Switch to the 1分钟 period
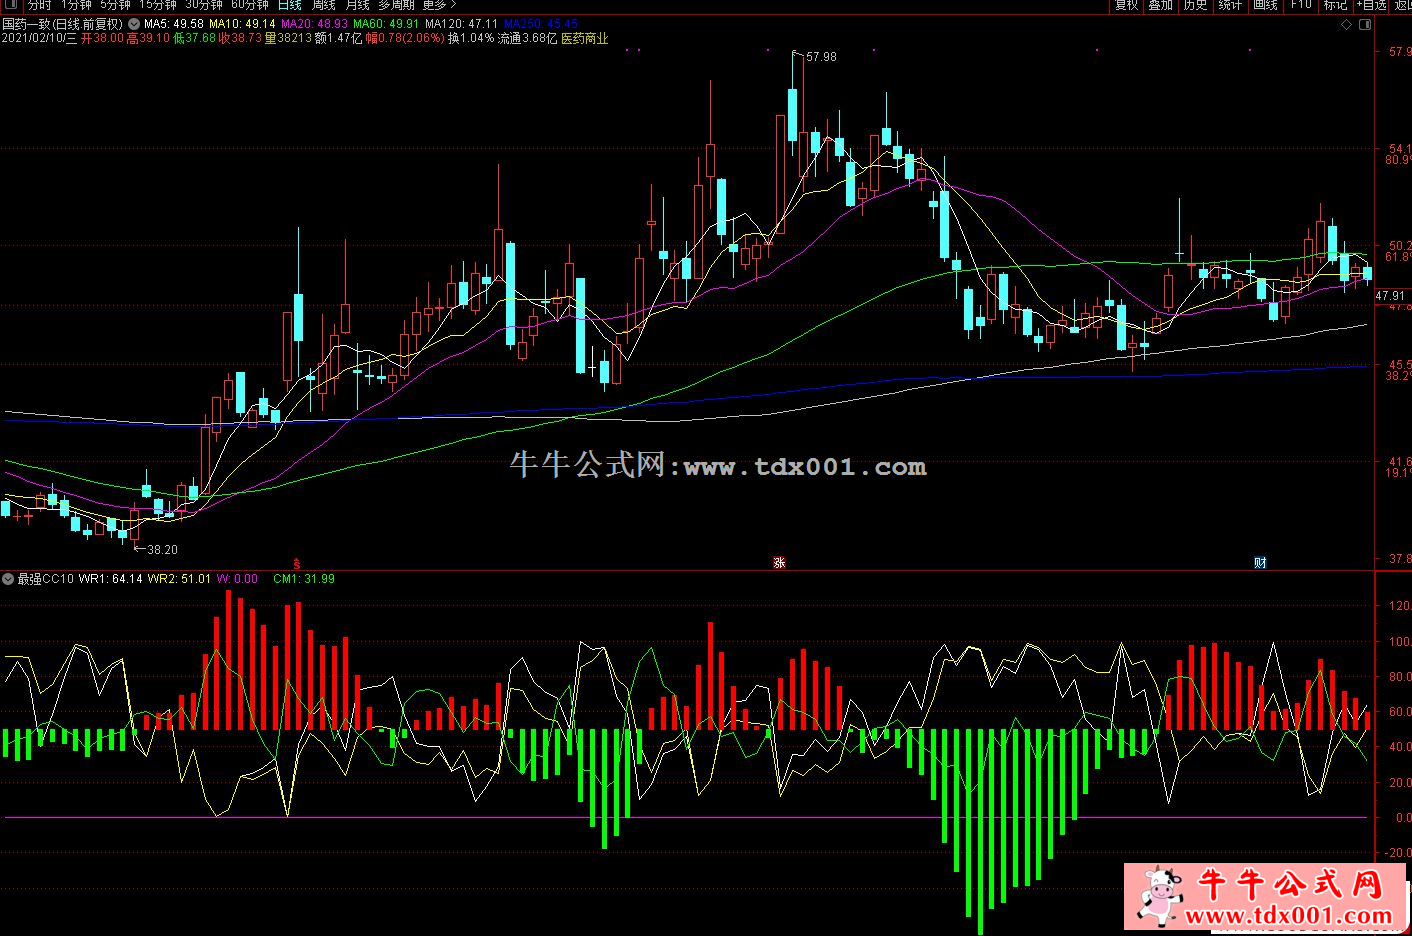Image resolution: width=1412 pixels, height=936 pixels. pyautogui.click(x=76, y=5)
